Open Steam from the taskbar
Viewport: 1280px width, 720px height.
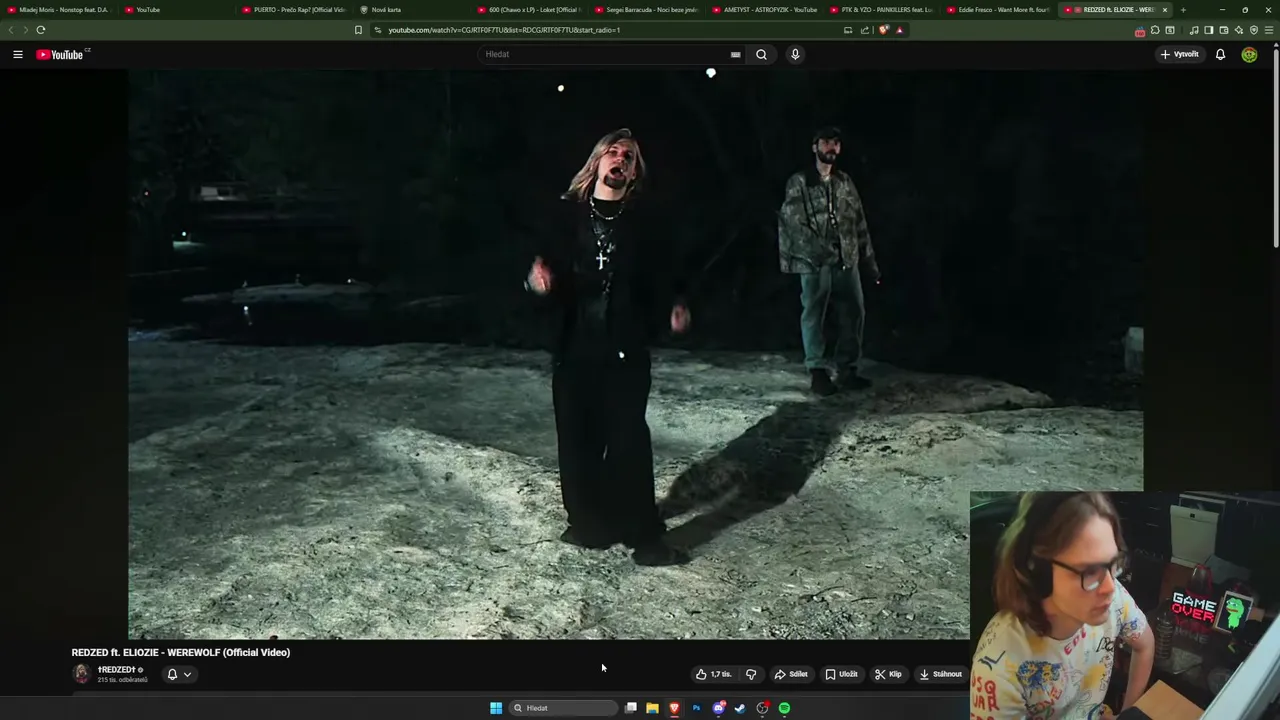740,708
